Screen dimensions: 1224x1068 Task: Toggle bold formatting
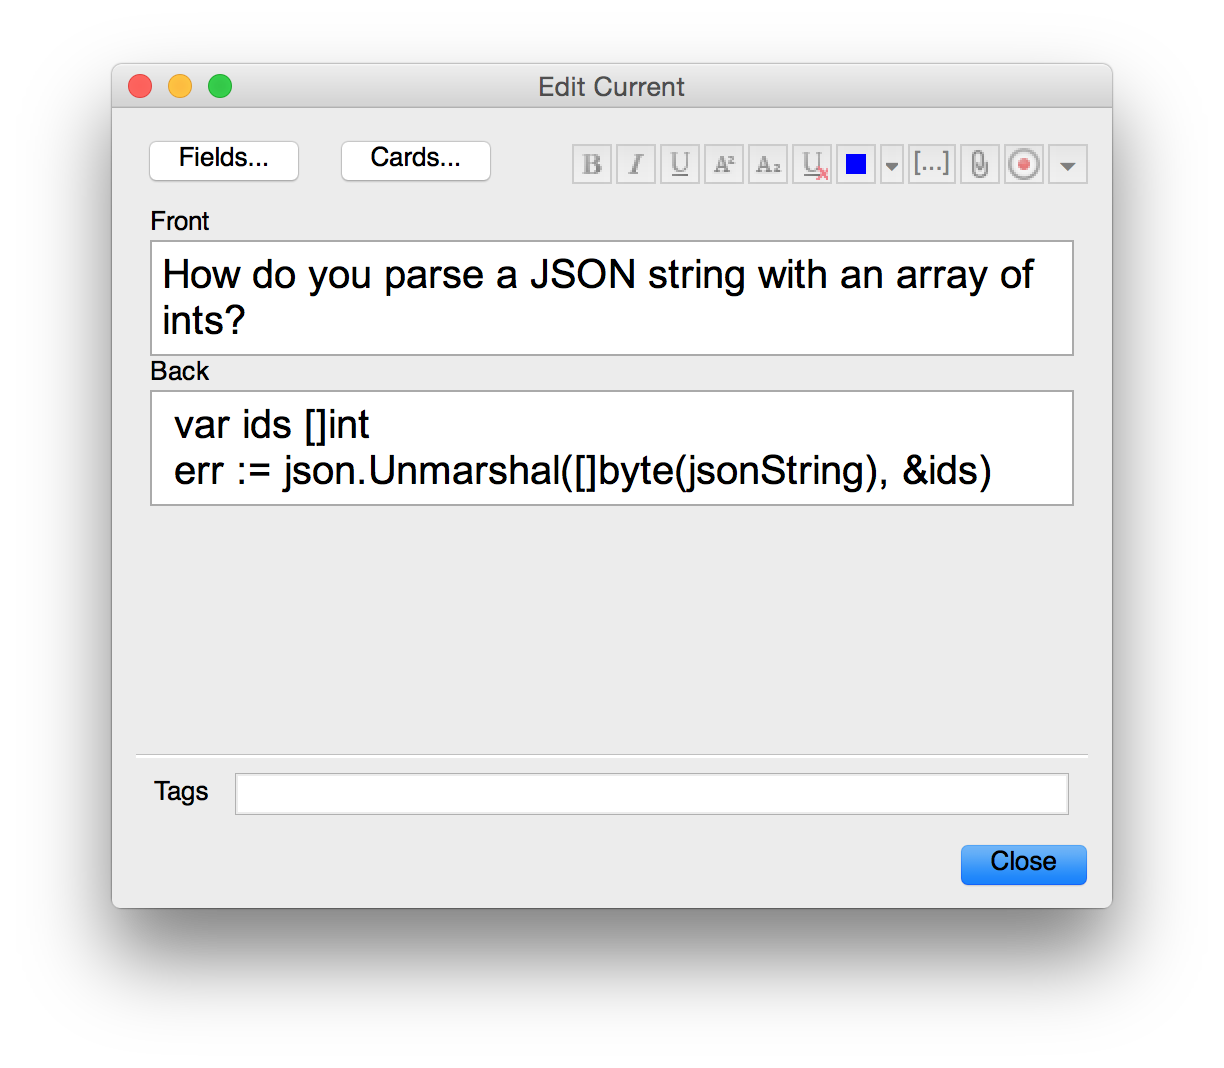(x=591, y=164)
